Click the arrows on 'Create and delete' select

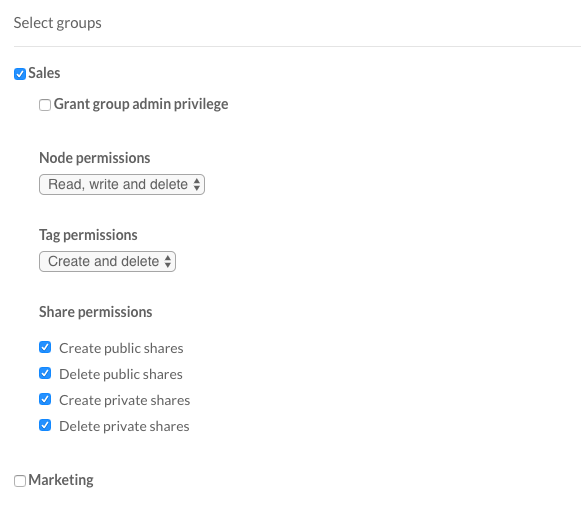[168, 261]
